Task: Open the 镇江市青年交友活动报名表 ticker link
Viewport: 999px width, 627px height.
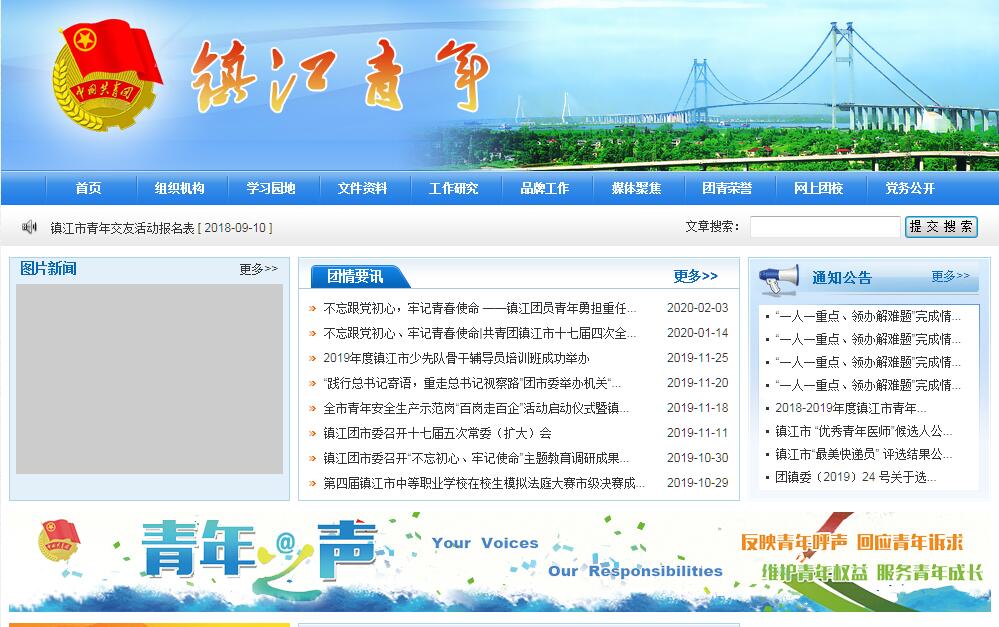Action: [x=161, y=228]
